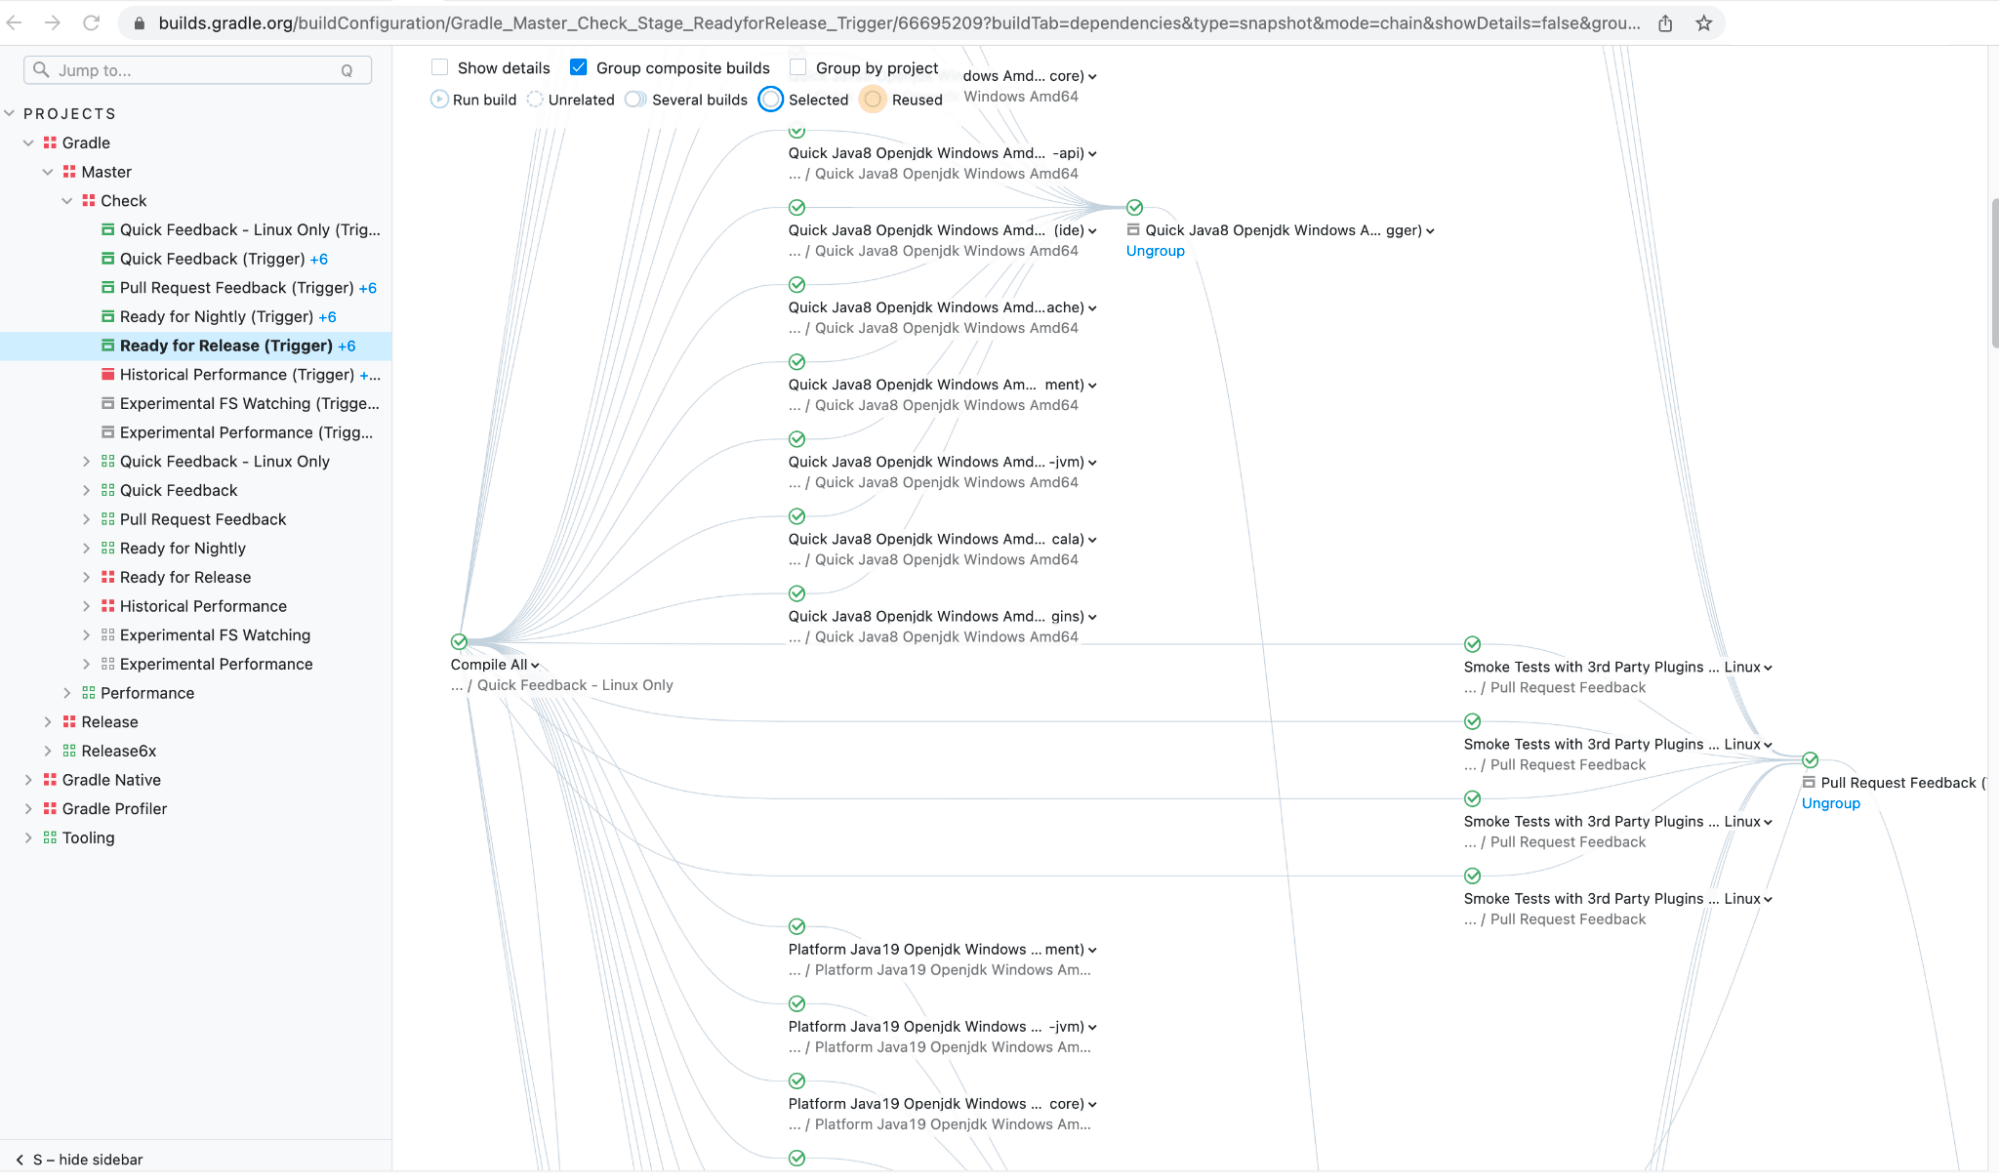Click the Selected legend indicator circle
This screenshot has height=1174, width=1999.
(770, 99)
